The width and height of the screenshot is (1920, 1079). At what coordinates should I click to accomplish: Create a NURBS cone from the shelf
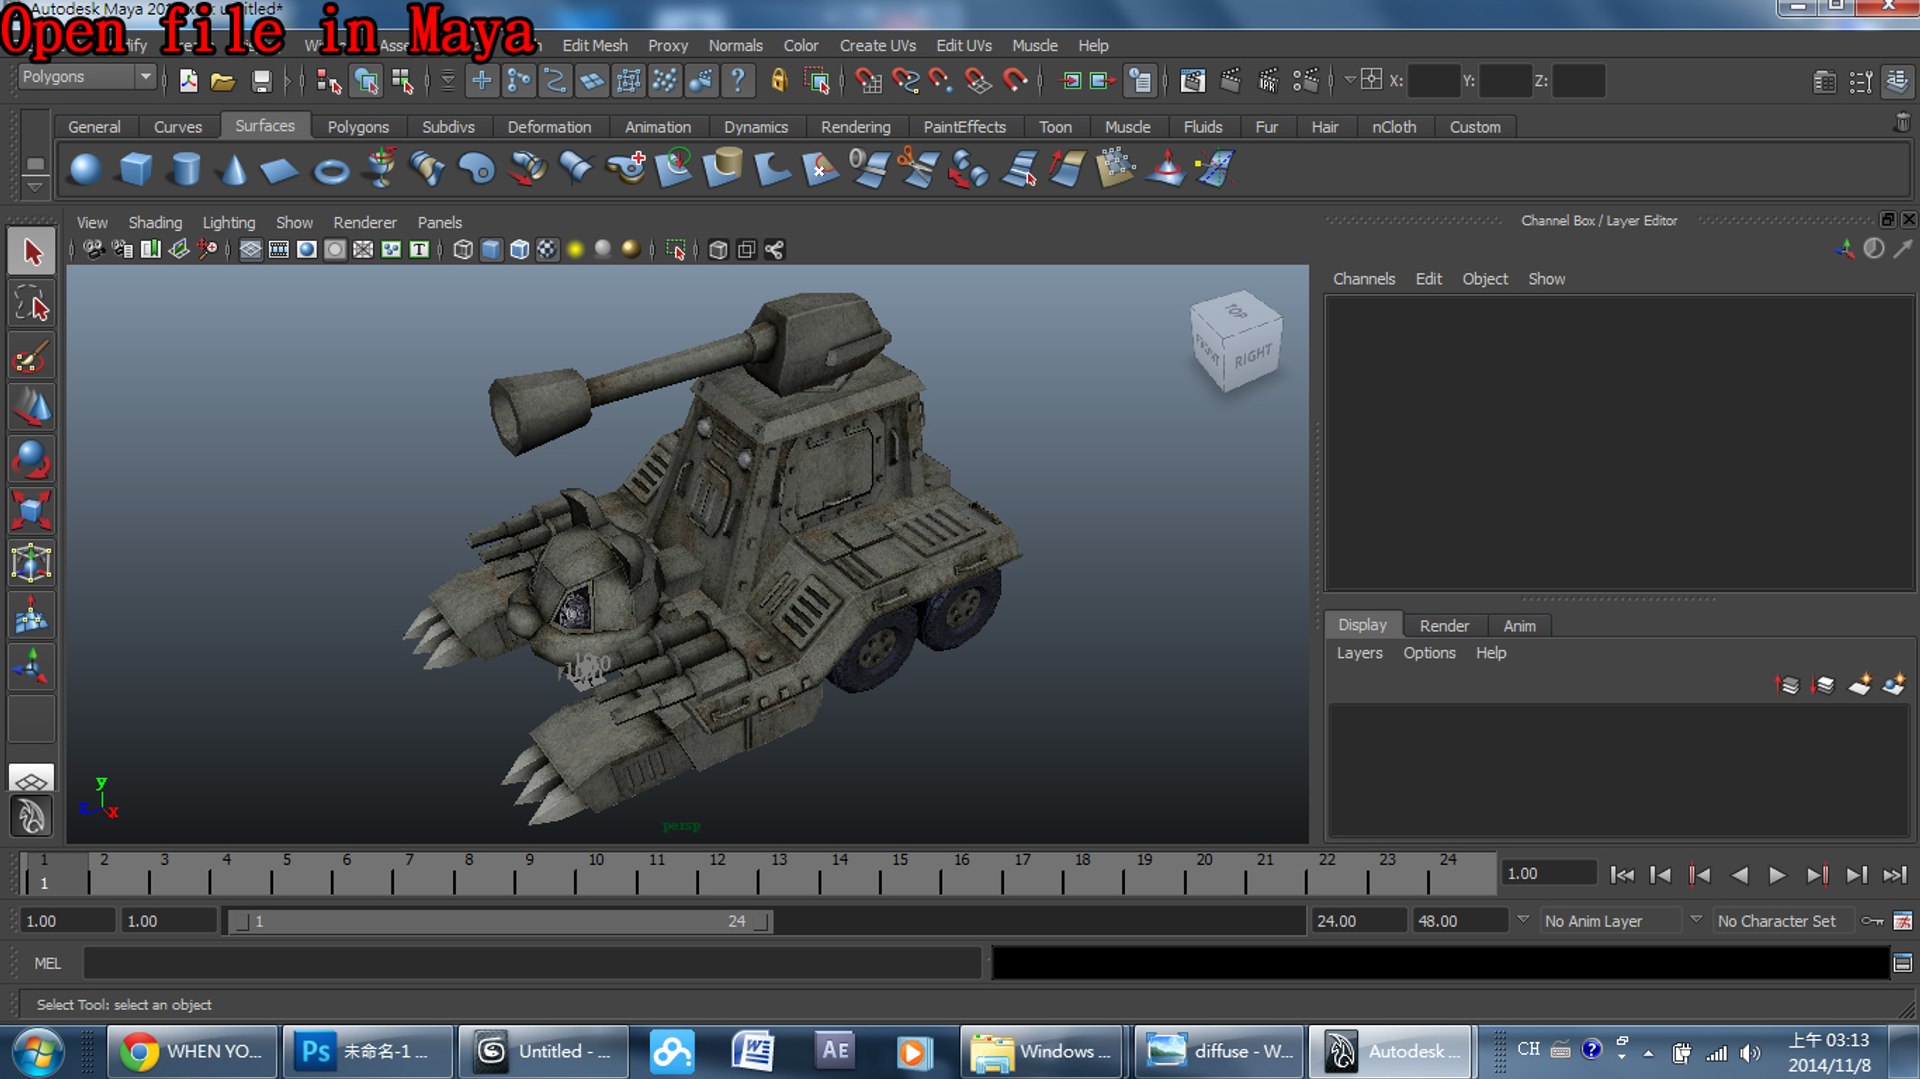point(234,169)
